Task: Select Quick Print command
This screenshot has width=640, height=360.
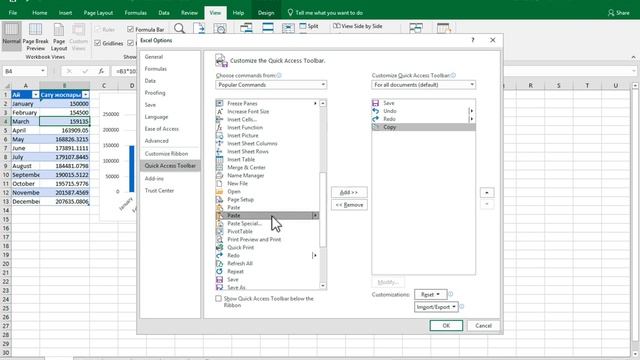Action: tap(240, 247)
